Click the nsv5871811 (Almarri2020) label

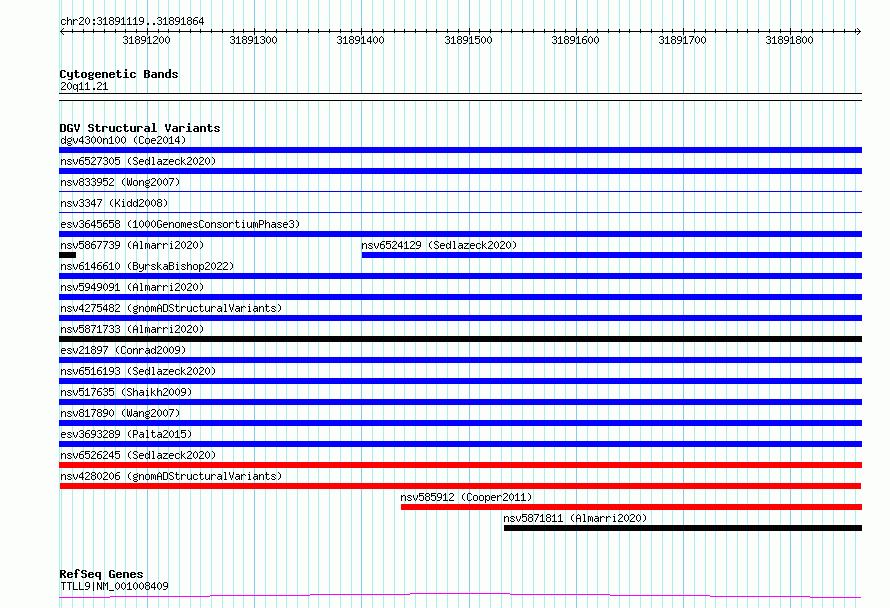[575, 518]
